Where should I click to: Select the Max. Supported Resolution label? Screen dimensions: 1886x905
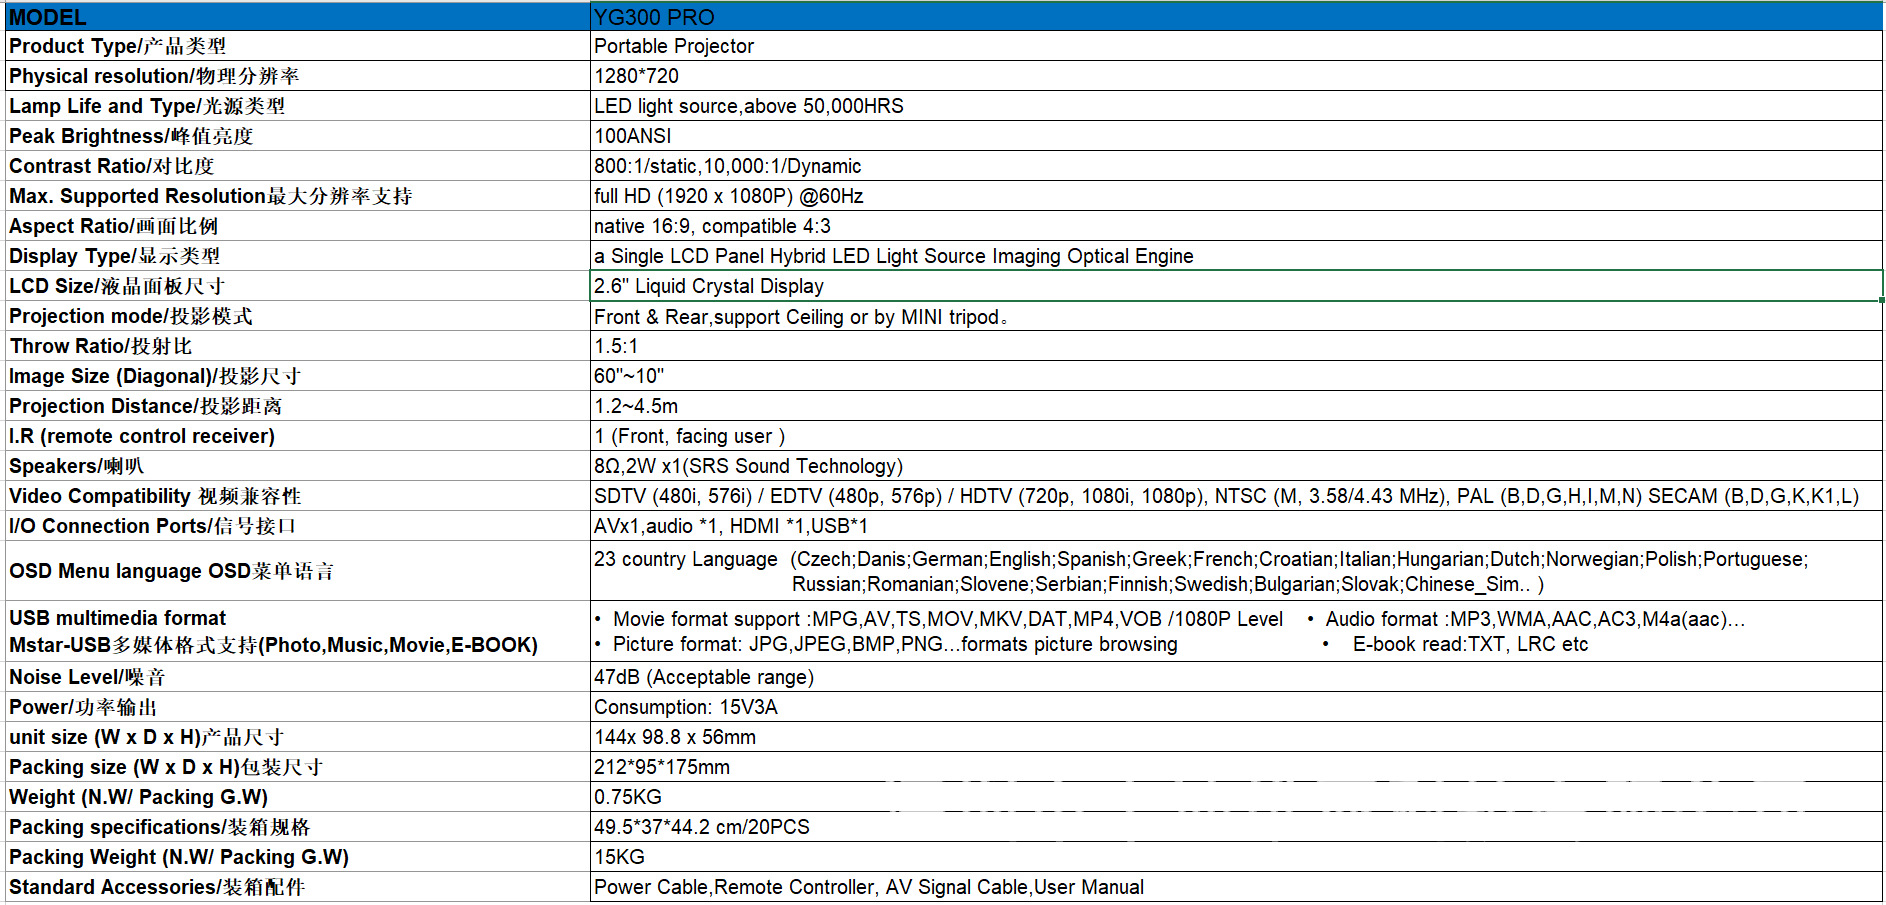click(x=297, y=196)
